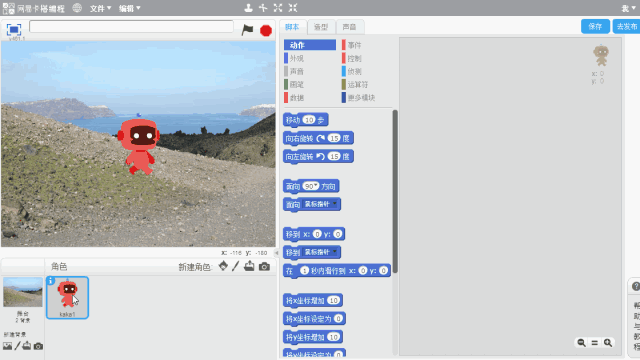Open the 编辑 menu
The height and width of the screenshot is (360, 640).
(130, 8)
